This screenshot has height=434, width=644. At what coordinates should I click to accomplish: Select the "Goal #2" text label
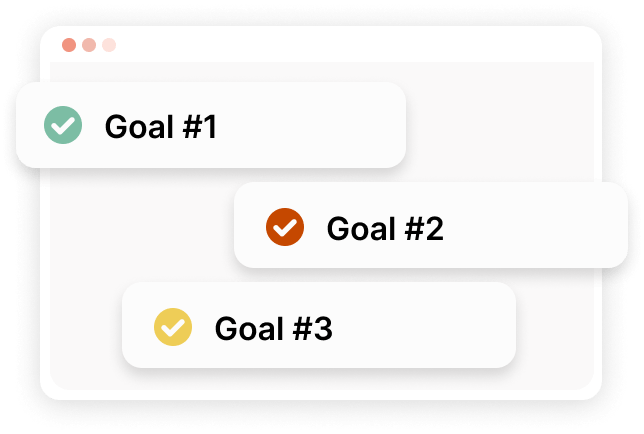(x=385, y=228)
